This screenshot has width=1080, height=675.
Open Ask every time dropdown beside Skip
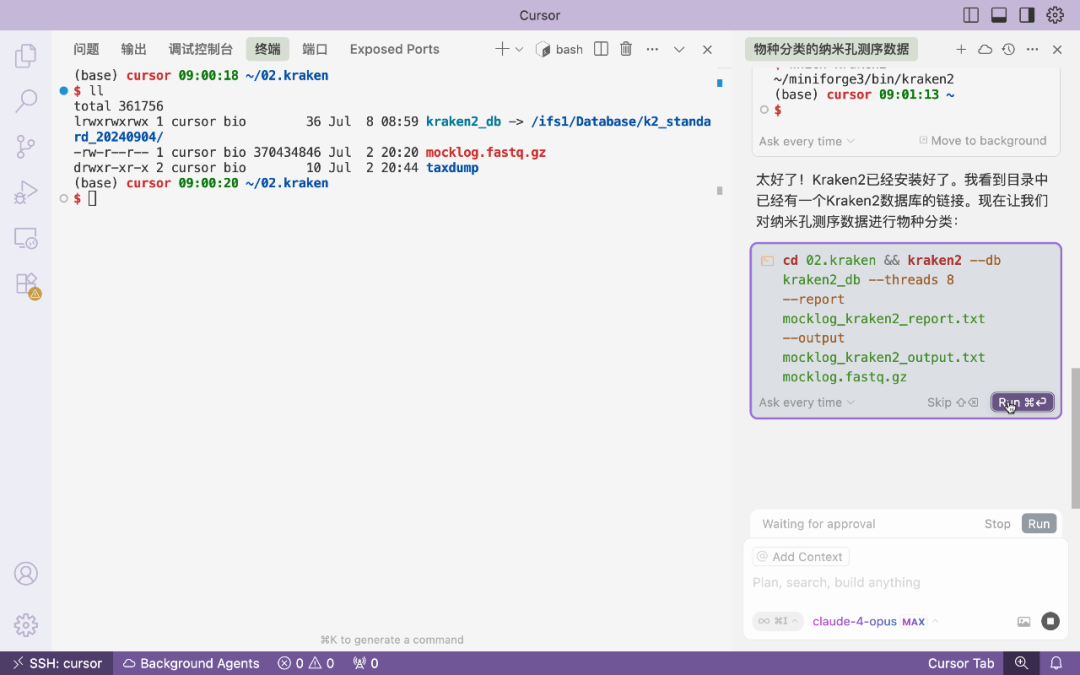tap(807, 402)
